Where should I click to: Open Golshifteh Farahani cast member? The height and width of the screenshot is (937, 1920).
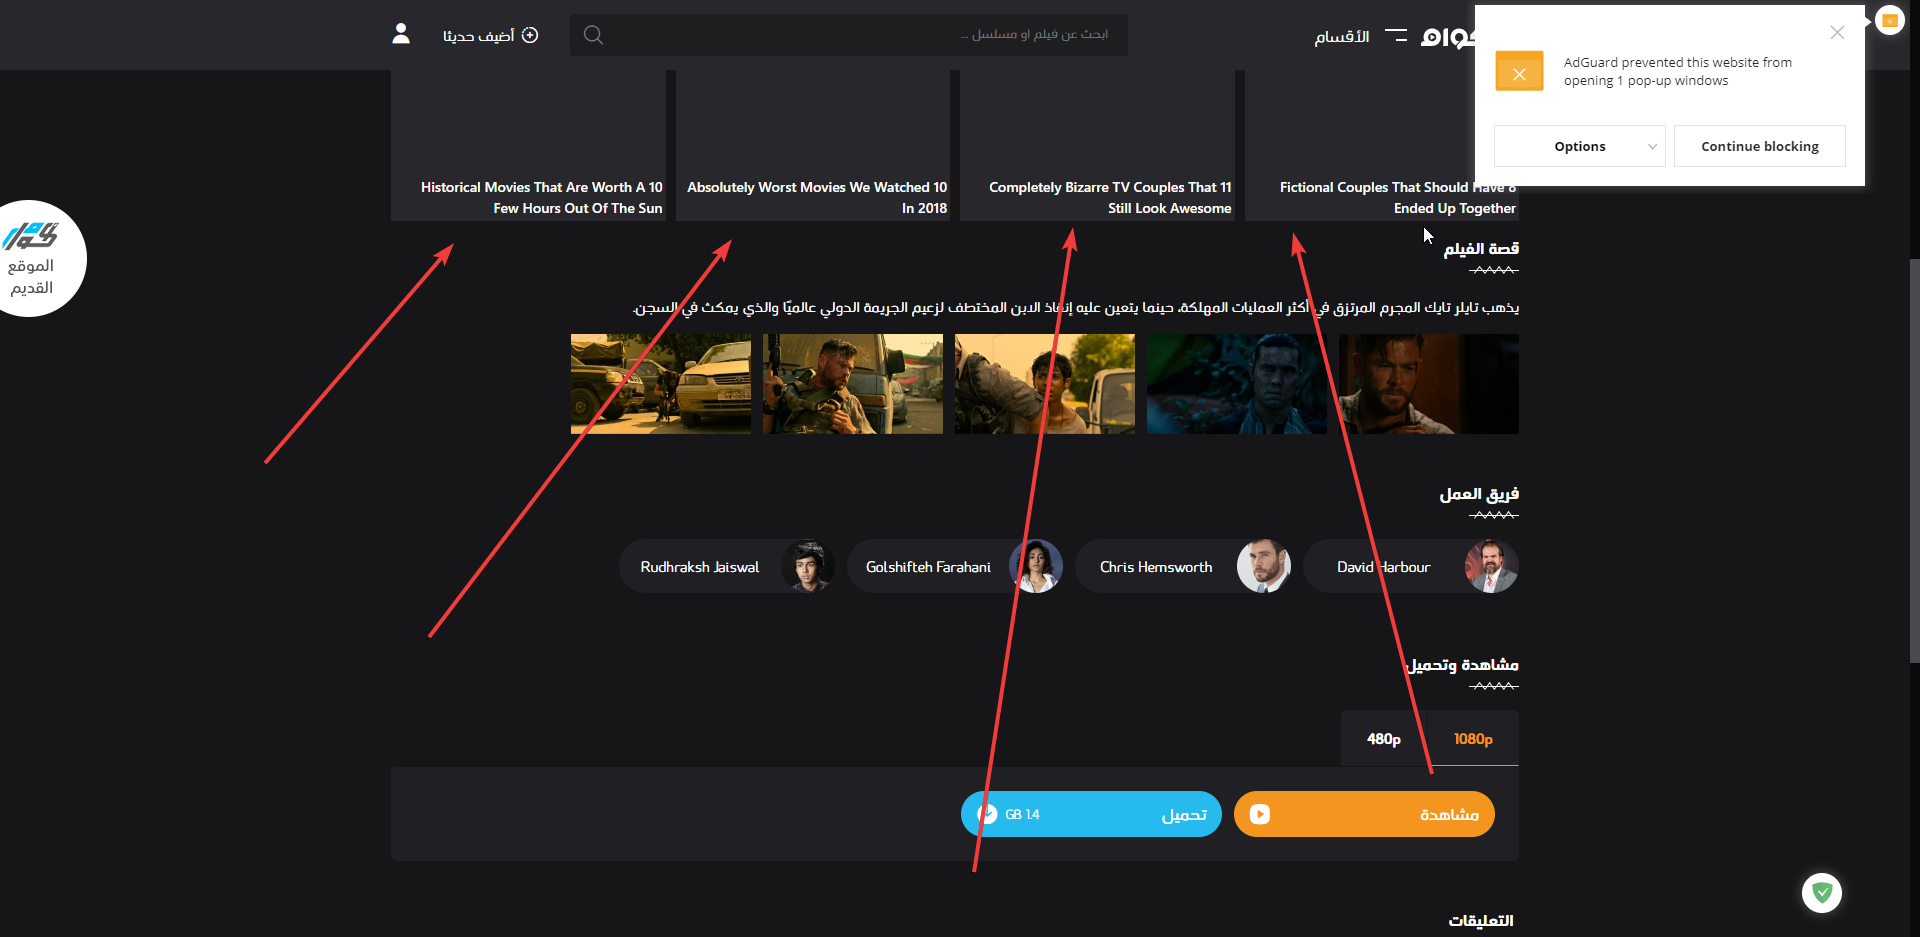(x=955, y=566)
